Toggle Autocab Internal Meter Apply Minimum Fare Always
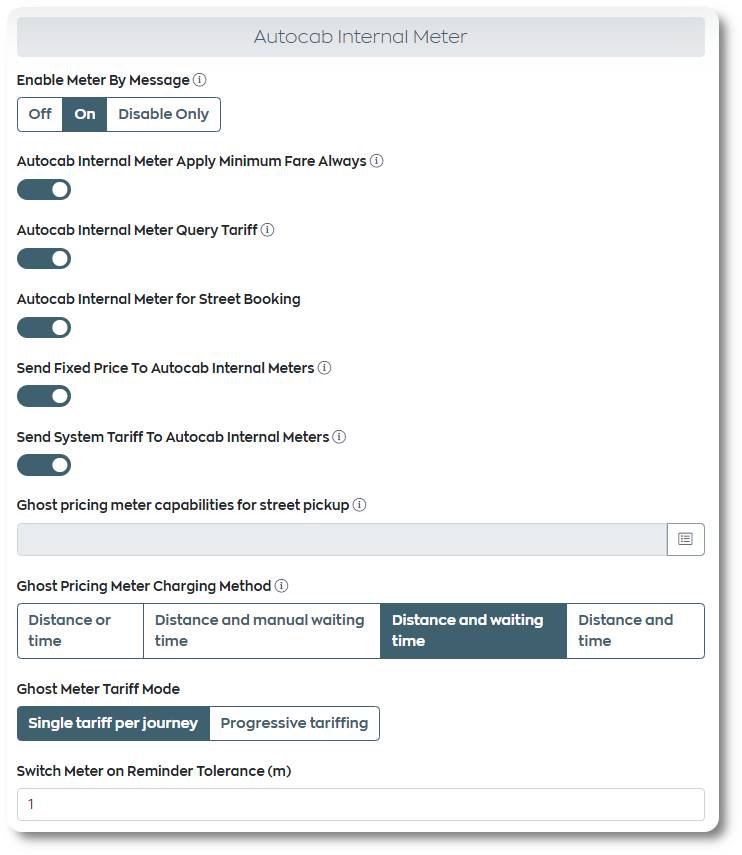This screenshot has width=742, height=855. [x=43, y=189]
